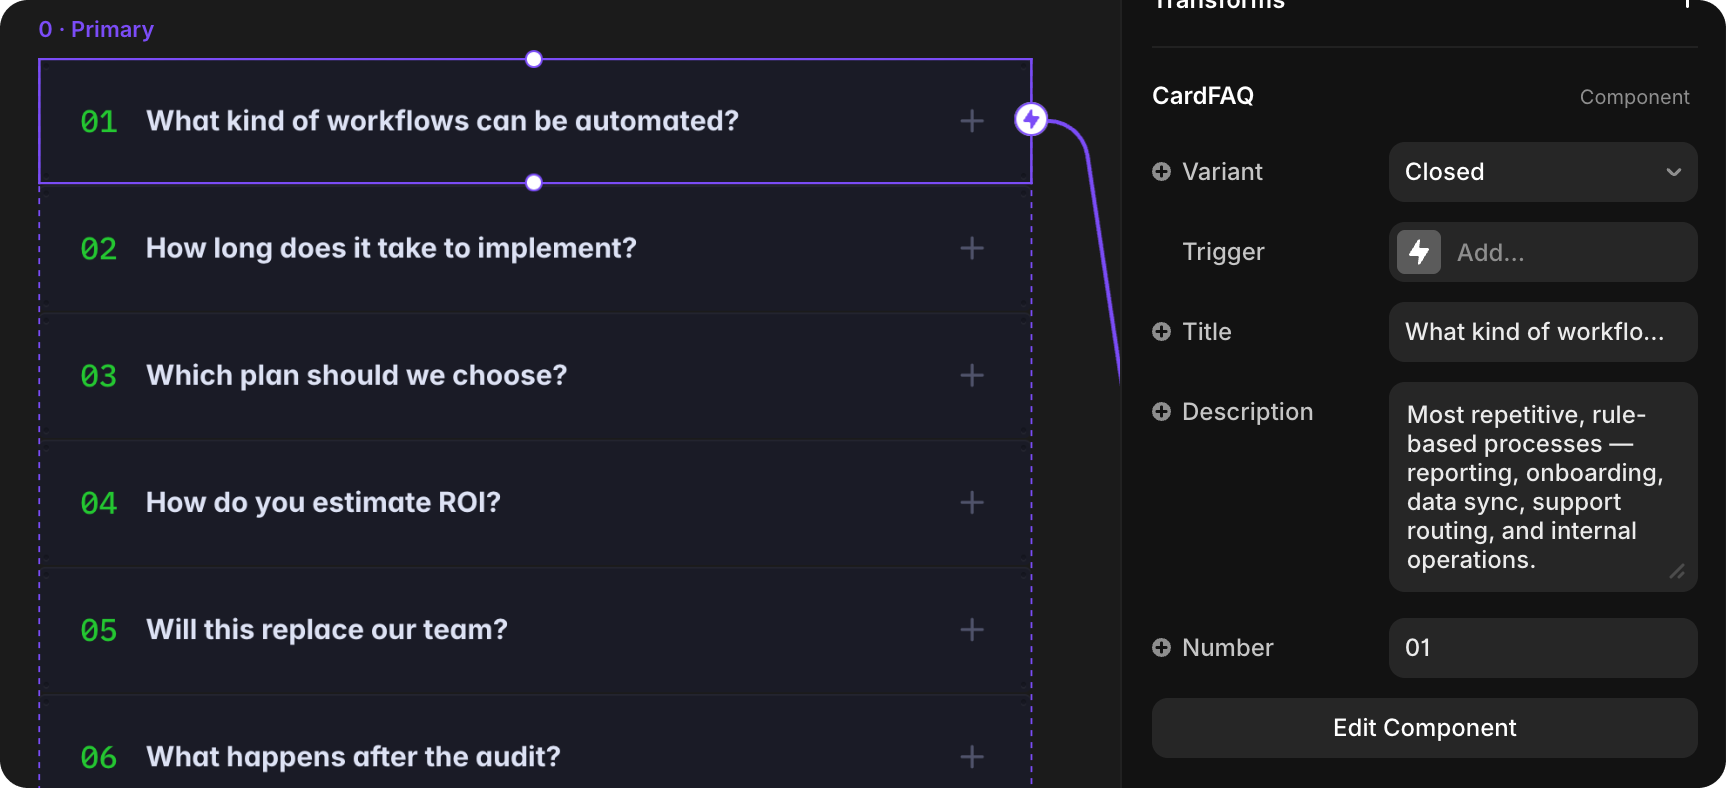Select the question 'How do you estimate ROI?'
The height and width of the screenshot is (788, 1726).
click(x=323, y=502)
